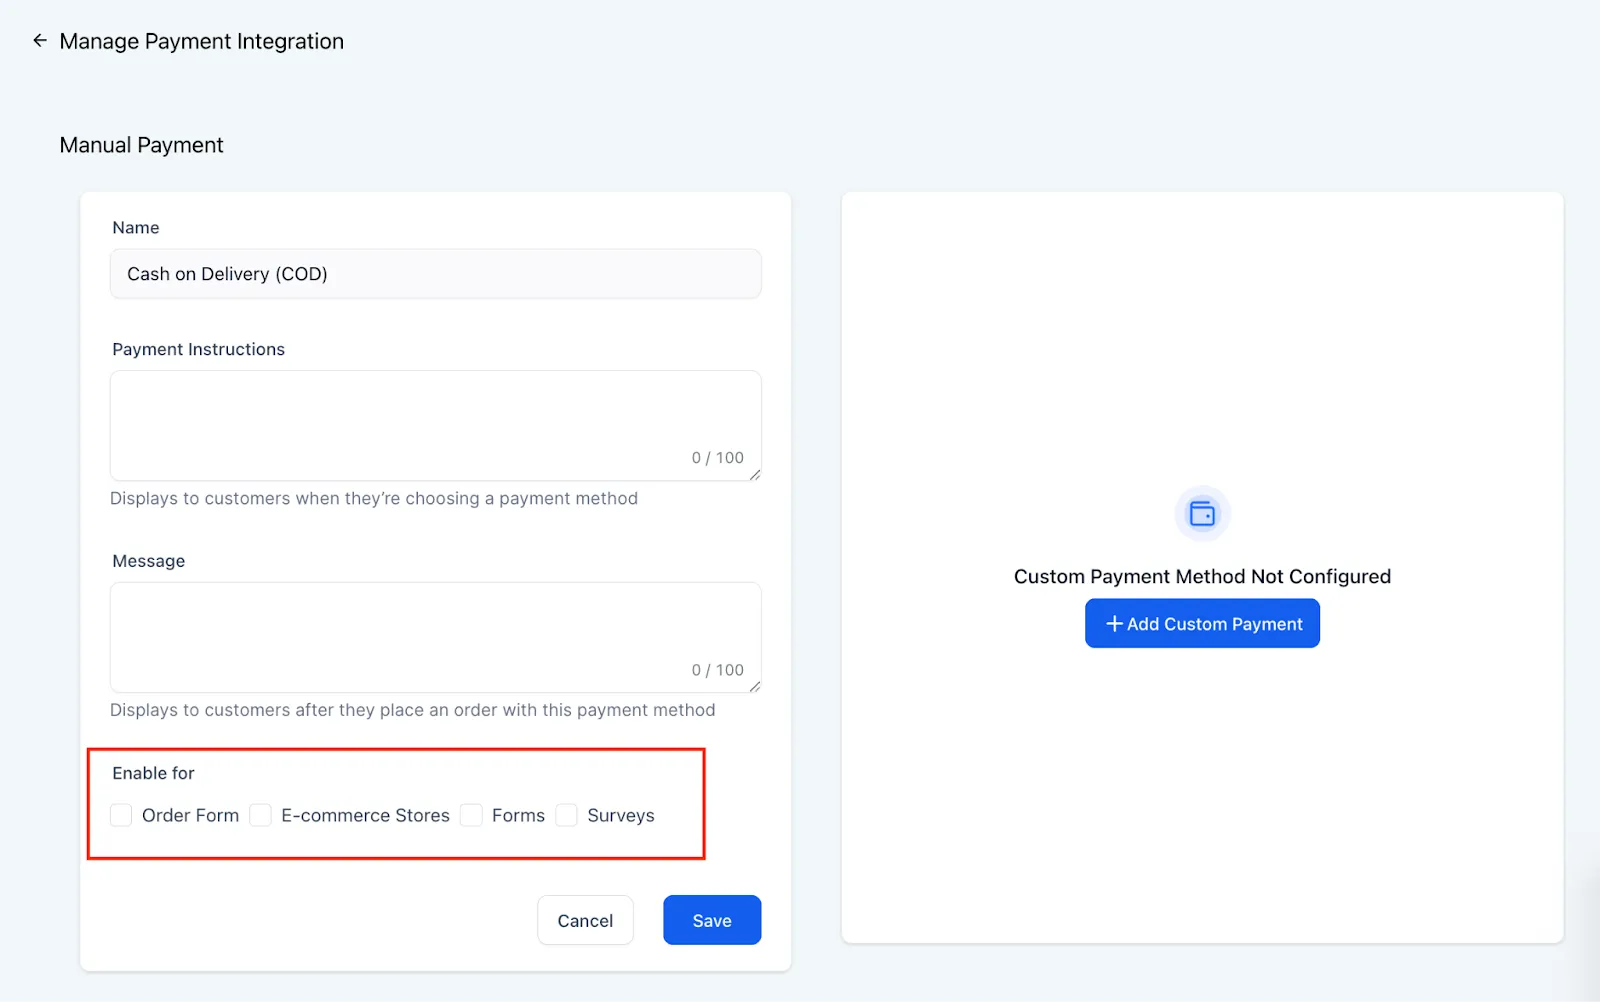Cancel the manual payment form
The image size is (1600, 1002).
pos(585,920)
